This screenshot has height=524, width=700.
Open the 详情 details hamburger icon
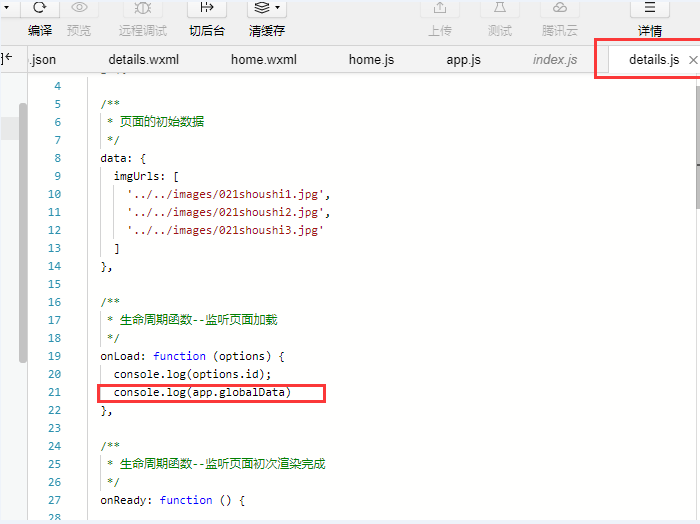(x=650, y=7)
